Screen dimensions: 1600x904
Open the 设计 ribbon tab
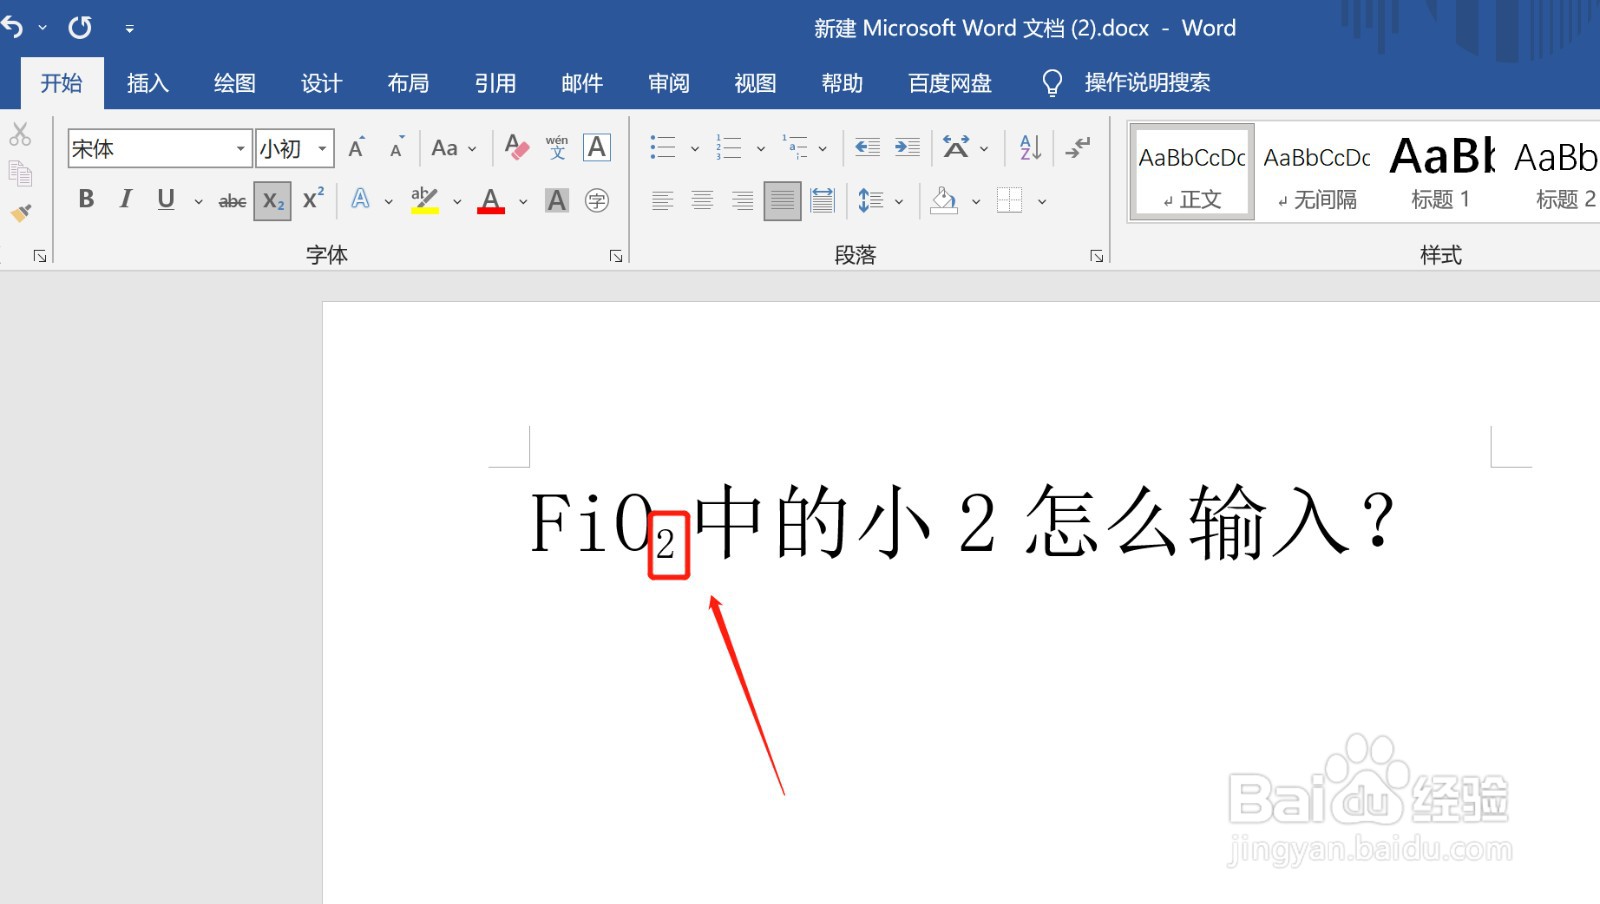click(322, 83)
